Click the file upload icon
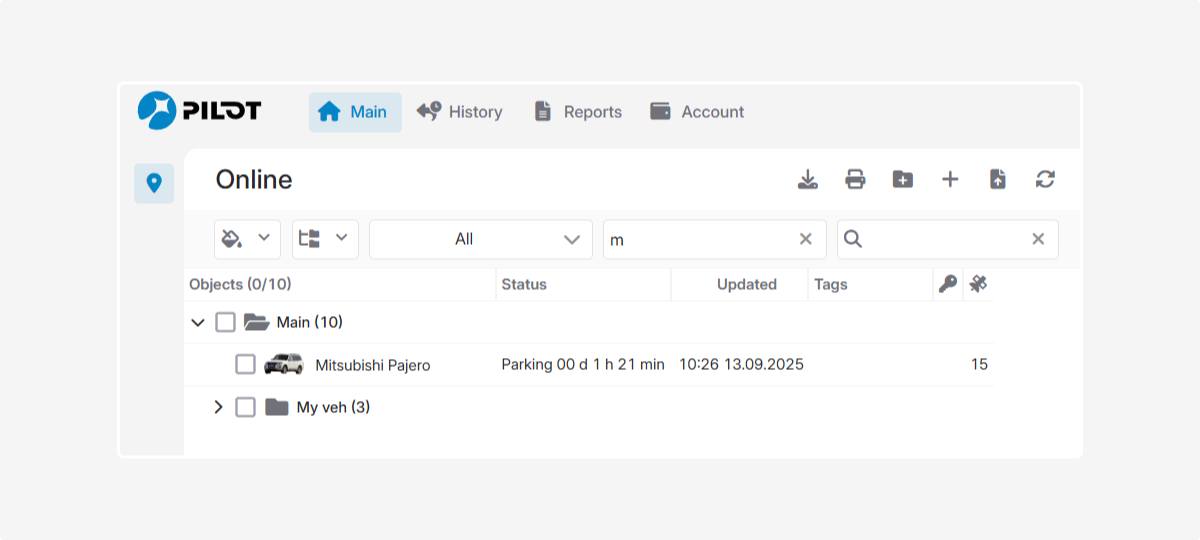Viewport: 1200px width, 540px height. coord(997,180)
